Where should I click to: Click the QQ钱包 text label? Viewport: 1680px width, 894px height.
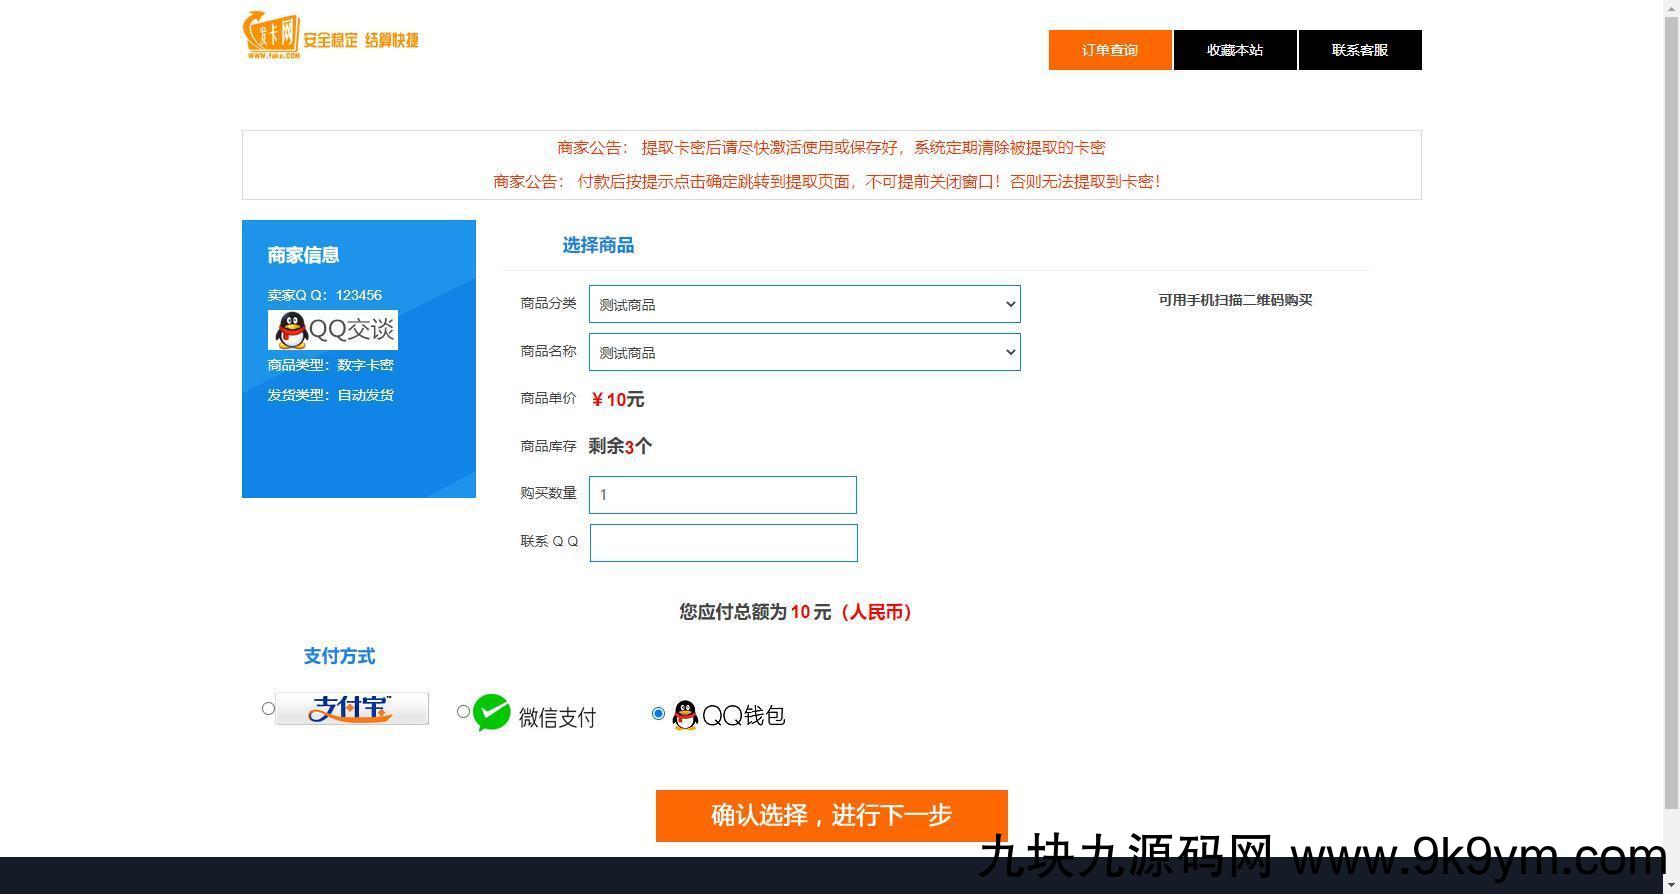pos(744,716)
